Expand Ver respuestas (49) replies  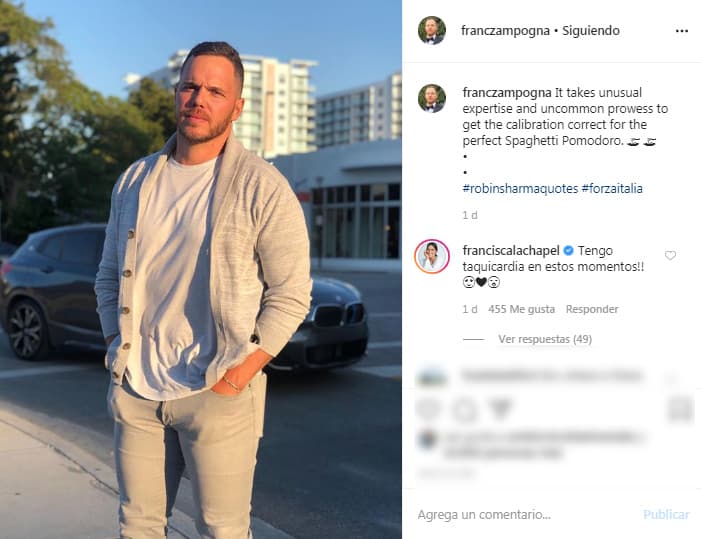pos(545,339)
